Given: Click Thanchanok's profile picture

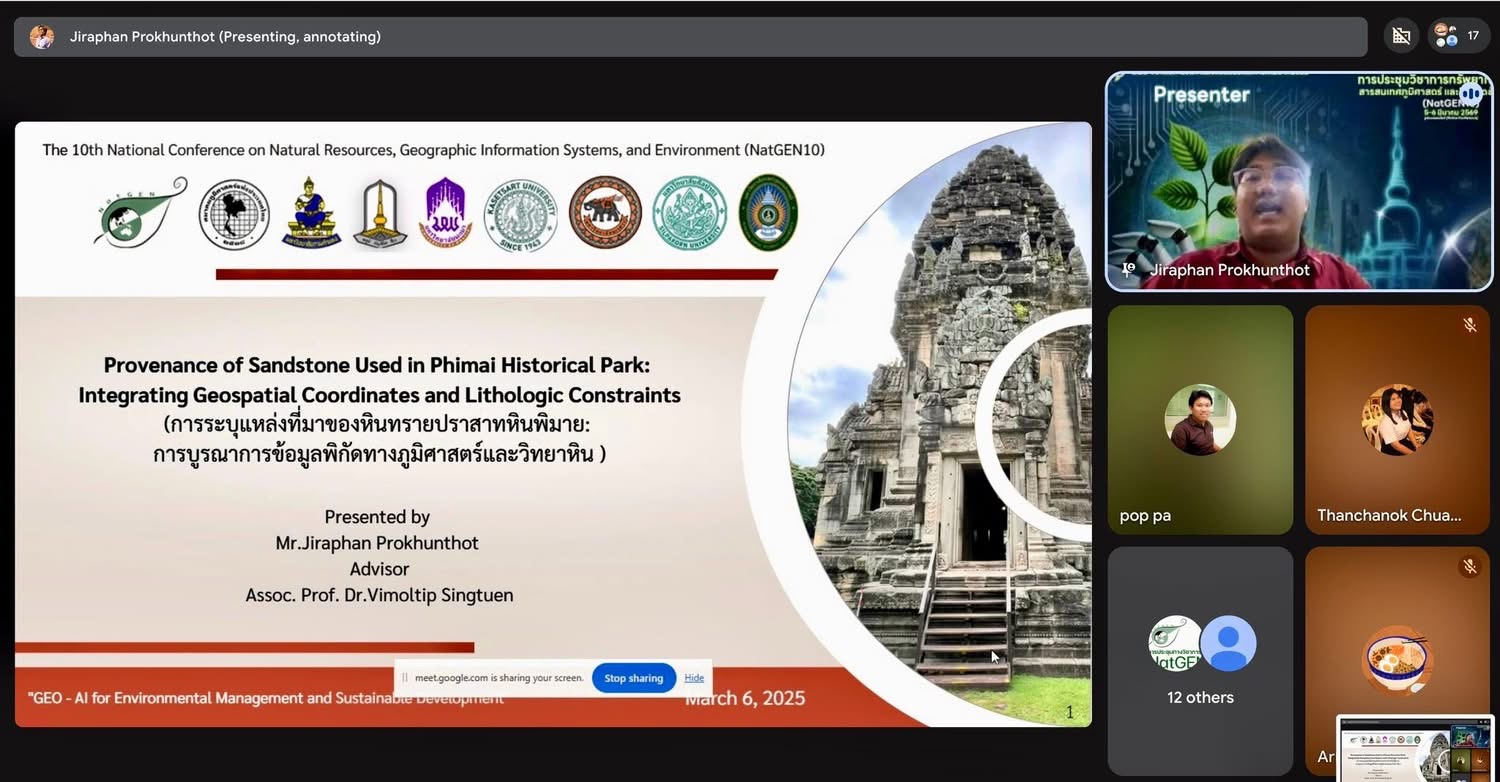Looking at the screenshot, I should click(x=1397, y=420).
